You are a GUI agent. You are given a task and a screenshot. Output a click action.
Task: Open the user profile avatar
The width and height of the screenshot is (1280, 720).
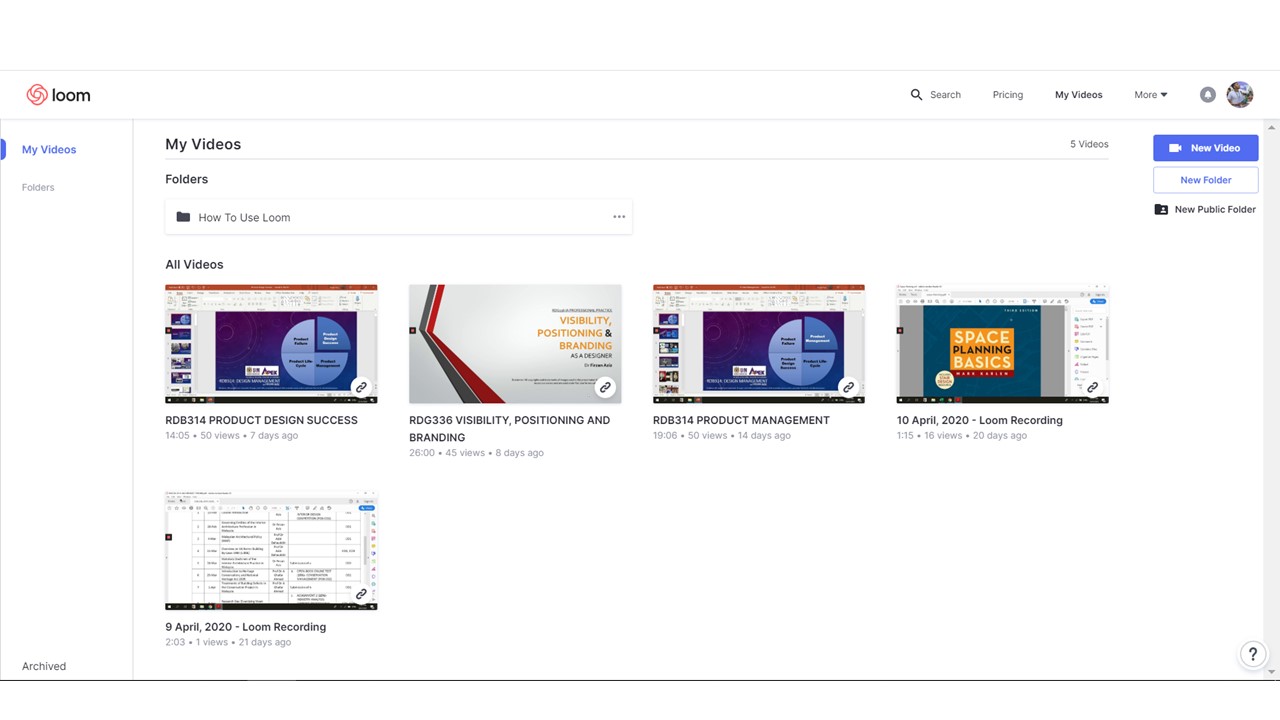(x=1240, y=95)
